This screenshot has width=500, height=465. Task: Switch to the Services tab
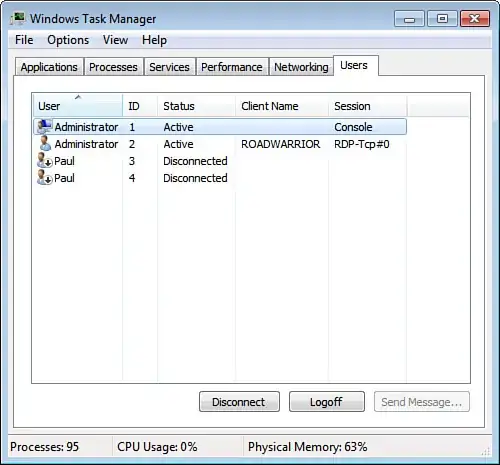click(x=169, y=67)
